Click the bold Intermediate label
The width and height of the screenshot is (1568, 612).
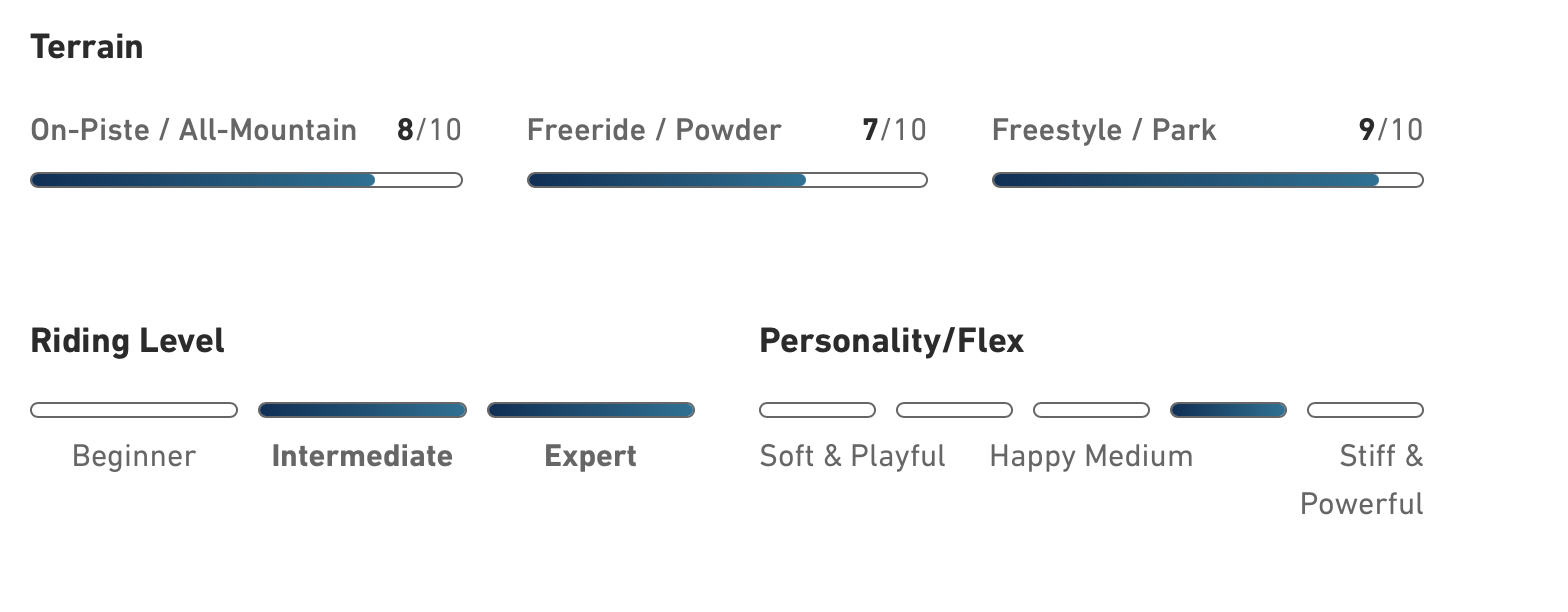362,457
